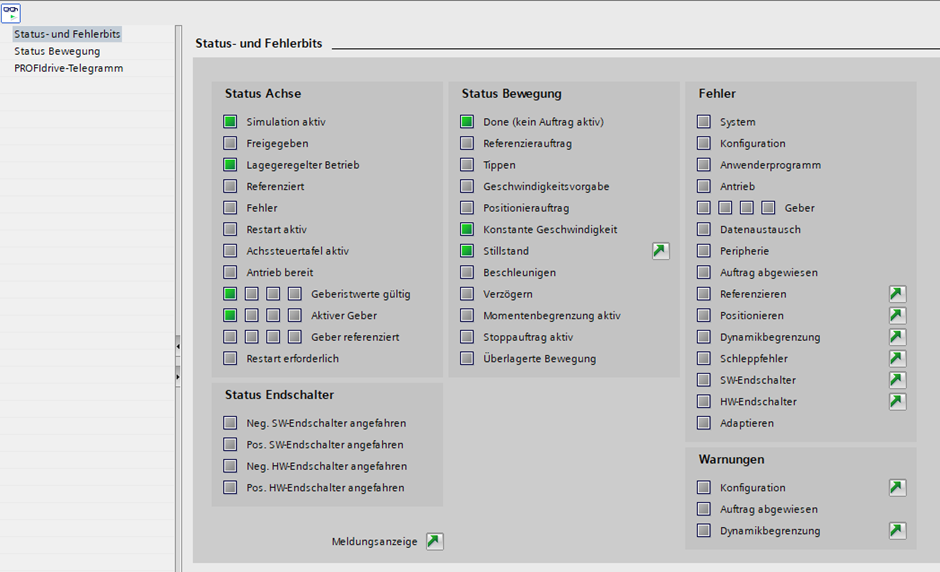Image resolution: width=940 pixels, height=572 pixels.
Task: Click green arrow next to Stillstand
Action: pos(660,251)
